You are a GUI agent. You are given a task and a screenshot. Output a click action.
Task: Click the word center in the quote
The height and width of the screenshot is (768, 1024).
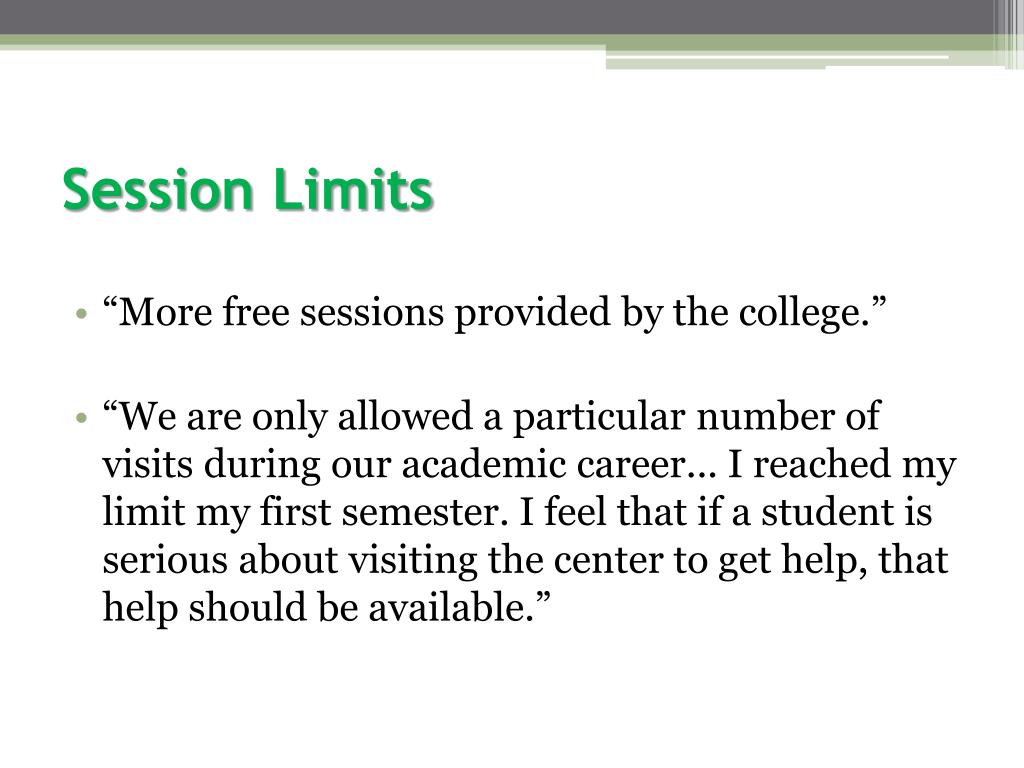(607, 562)
